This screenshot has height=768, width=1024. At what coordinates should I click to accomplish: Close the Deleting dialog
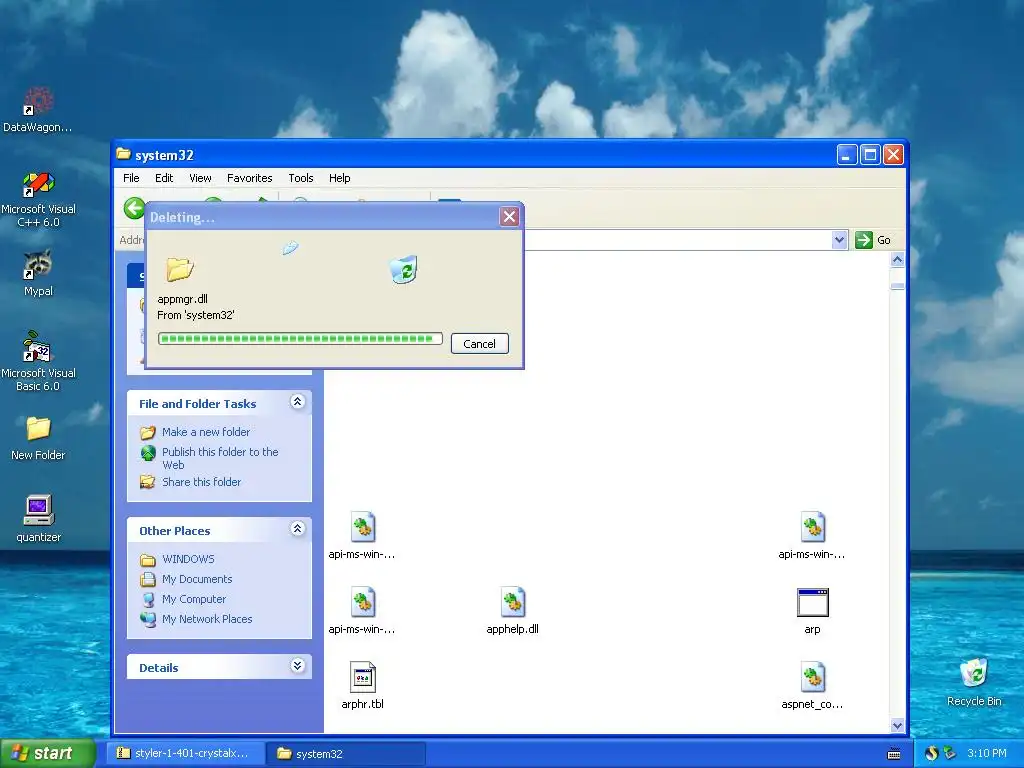pos(509,217)
